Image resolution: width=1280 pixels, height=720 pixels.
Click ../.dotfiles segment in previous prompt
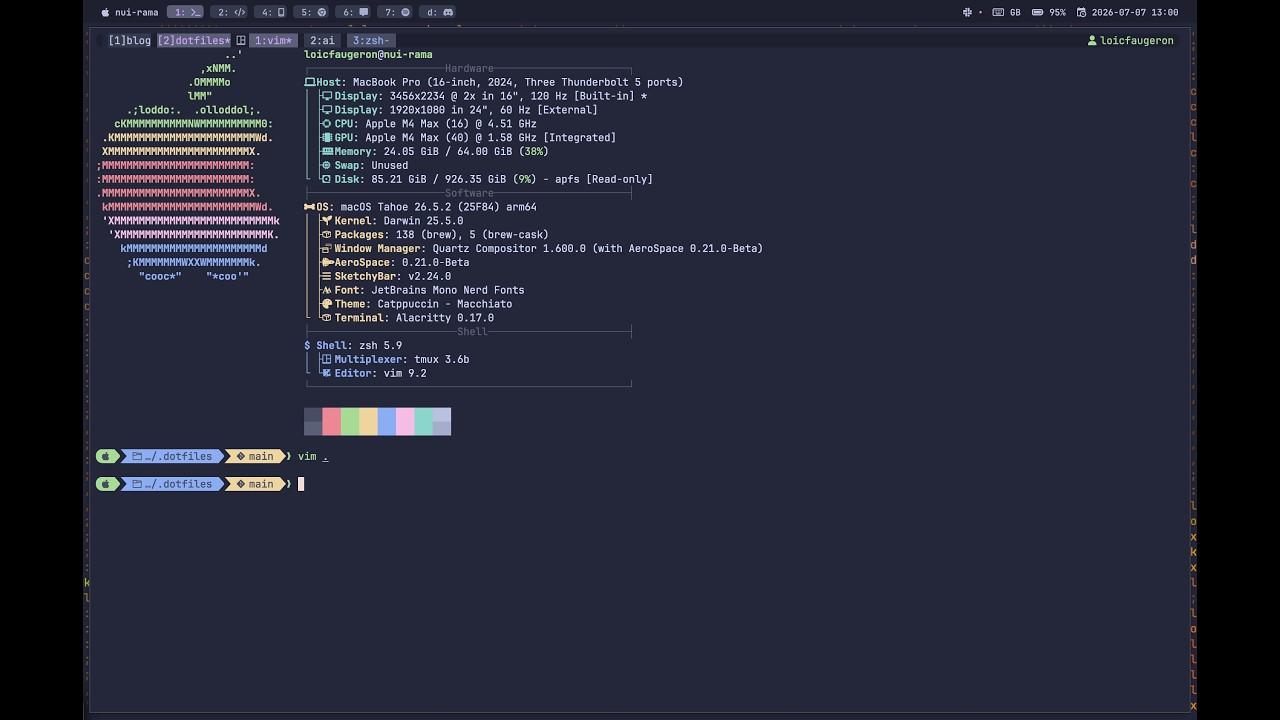click(x=172, y=456)
